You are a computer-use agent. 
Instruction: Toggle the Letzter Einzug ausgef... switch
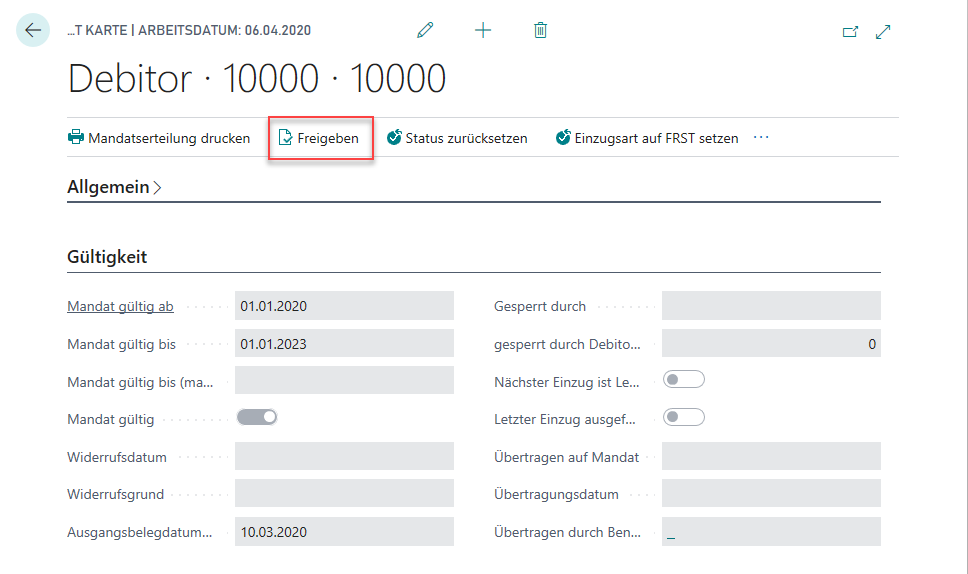coord(684,417)
